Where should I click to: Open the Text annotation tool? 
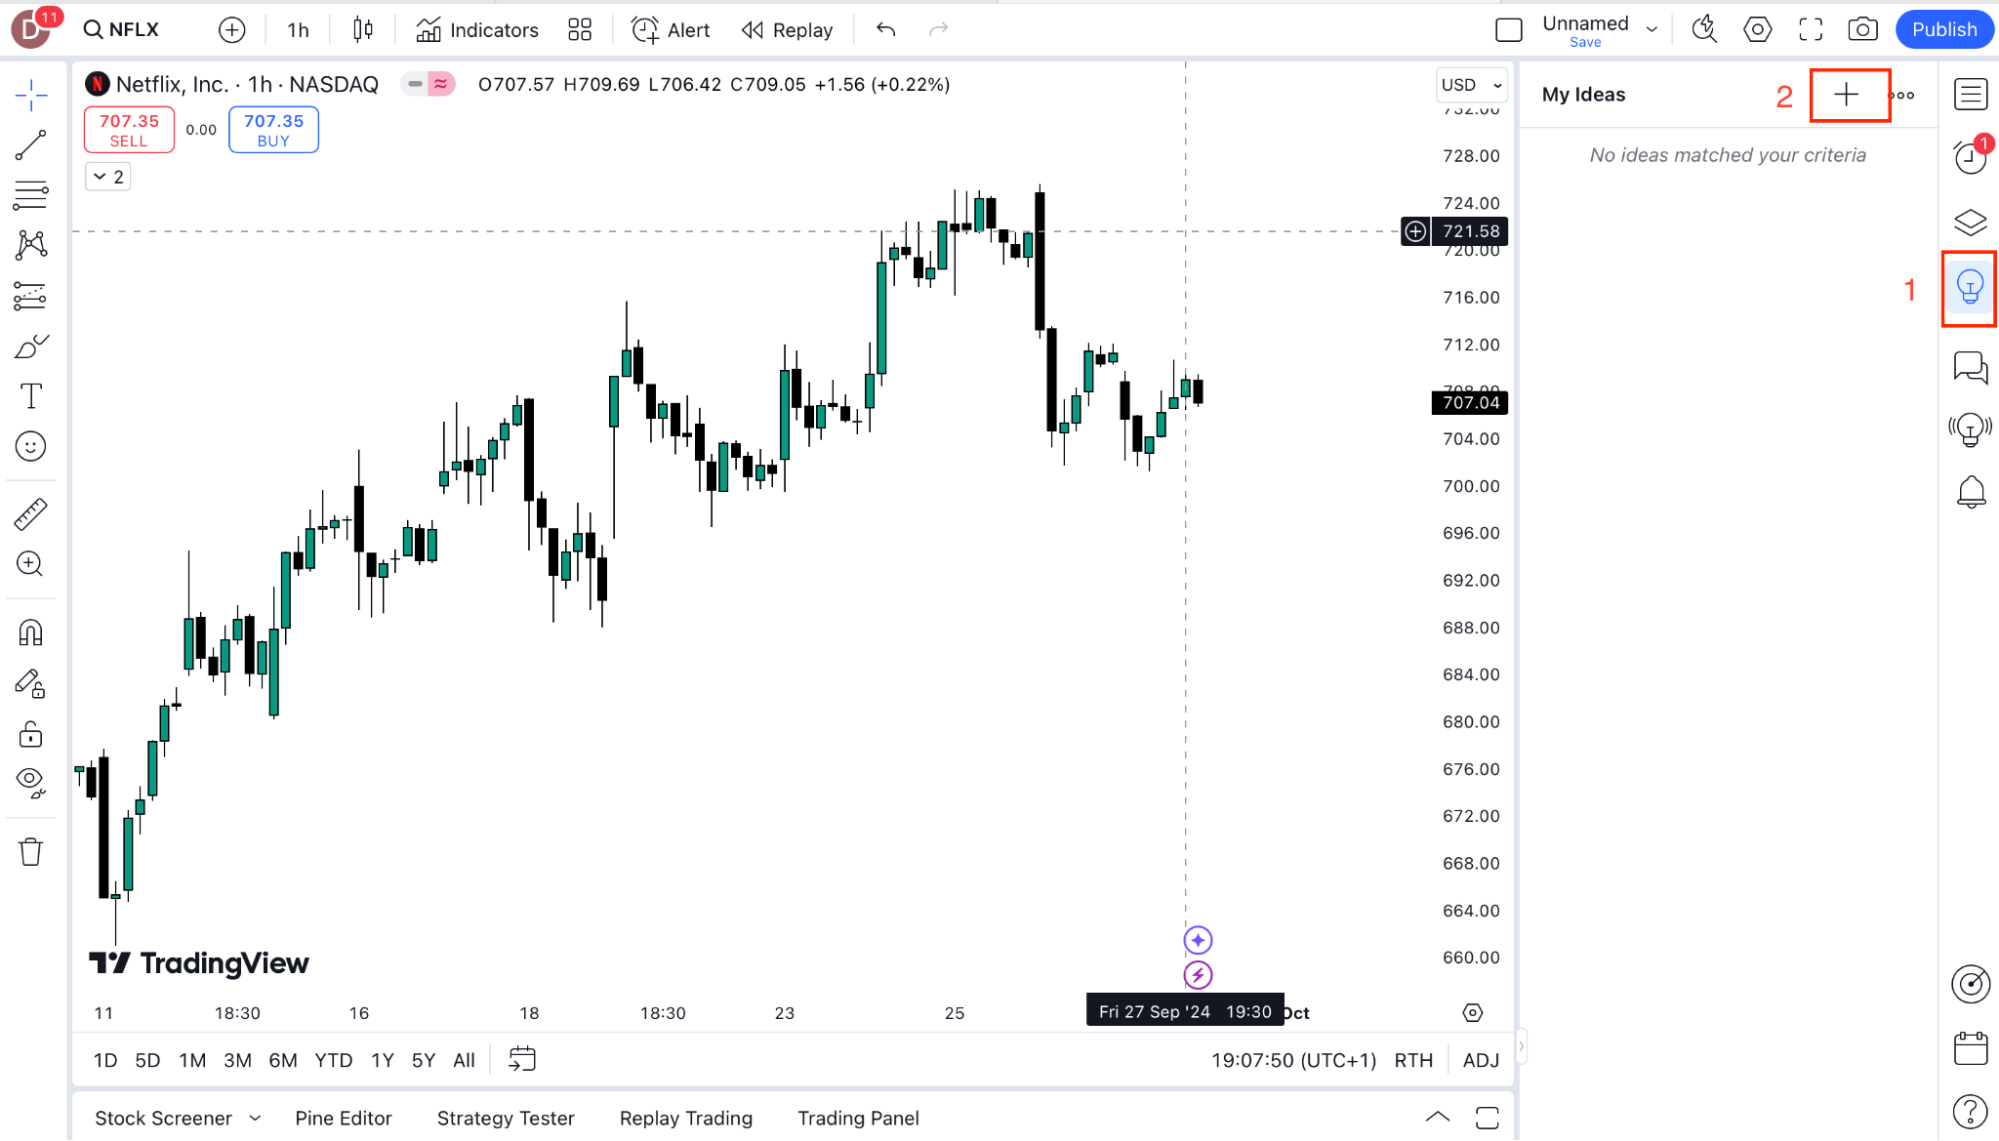click(31, 397)
